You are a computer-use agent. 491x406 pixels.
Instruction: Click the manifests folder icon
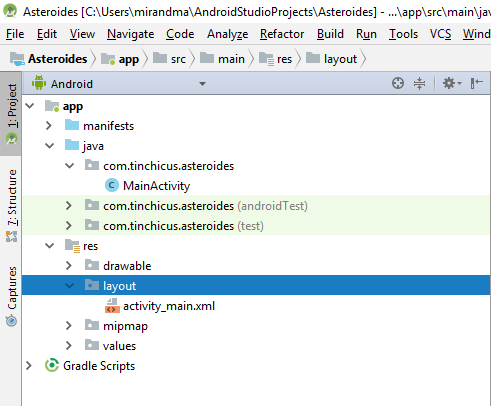(x=72, y=125)
